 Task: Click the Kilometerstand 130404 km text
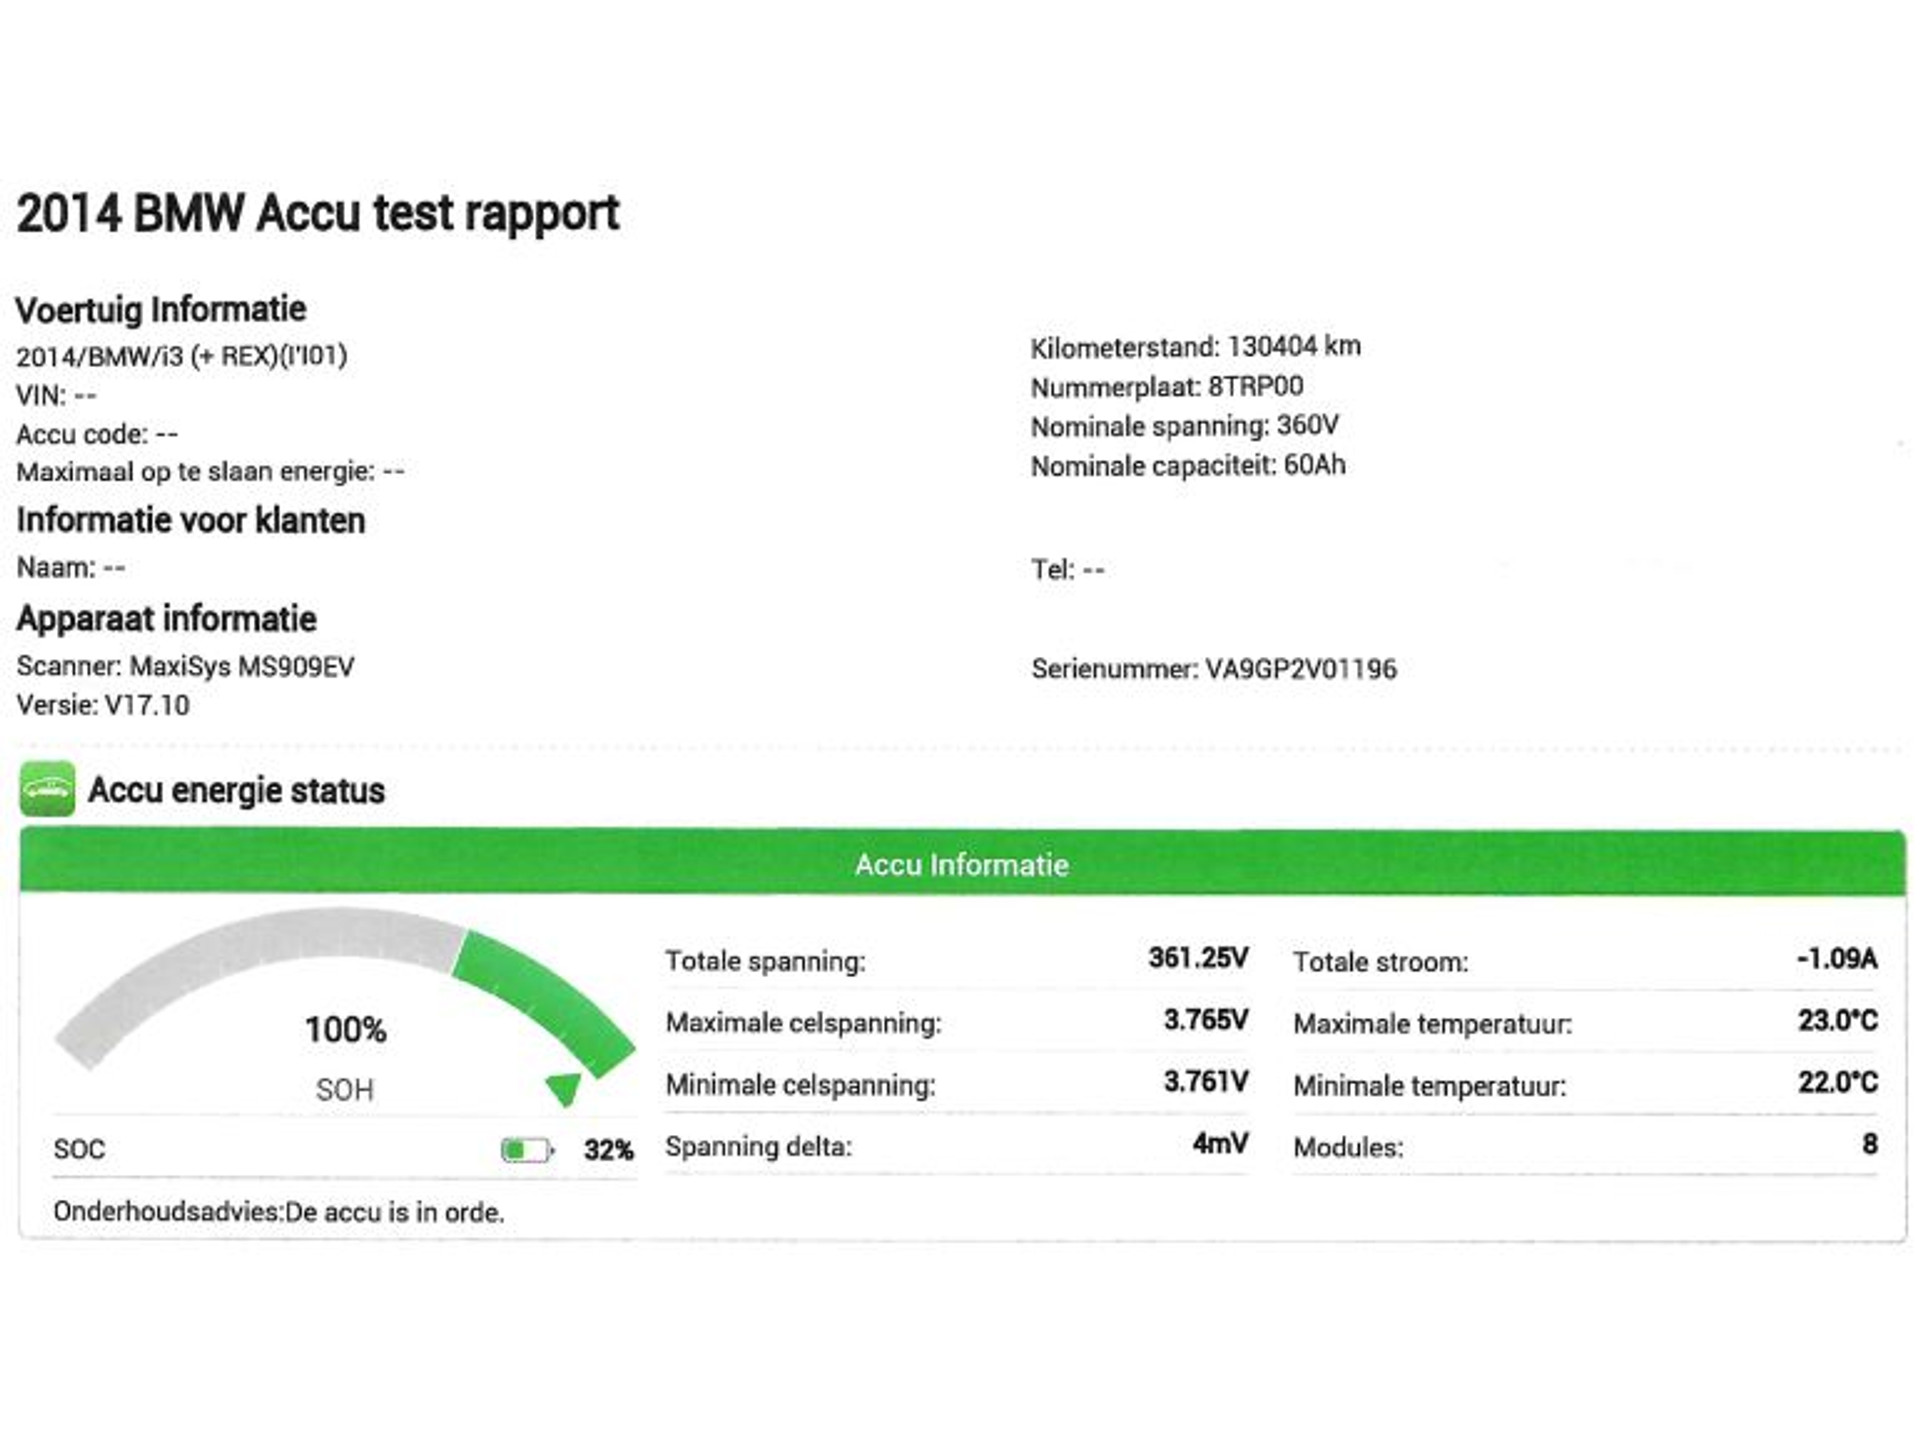tap(1195, 347)
